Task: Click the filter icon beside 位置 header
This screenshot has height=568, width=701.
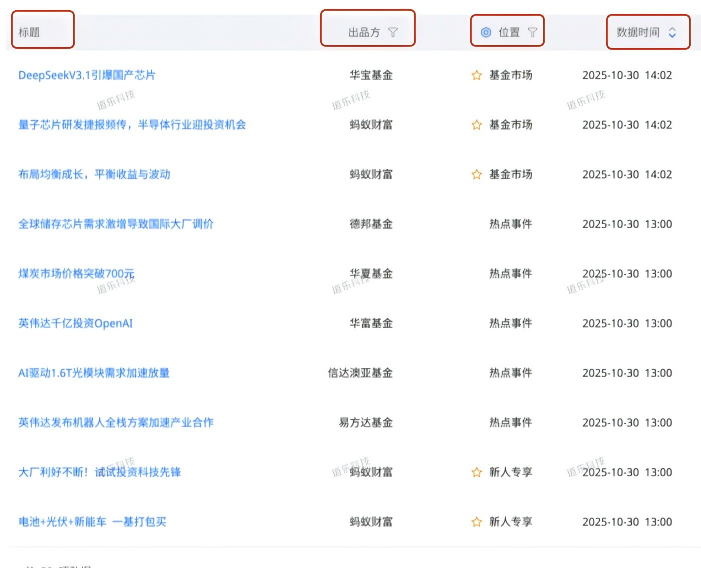Action: tap(532, 32)
